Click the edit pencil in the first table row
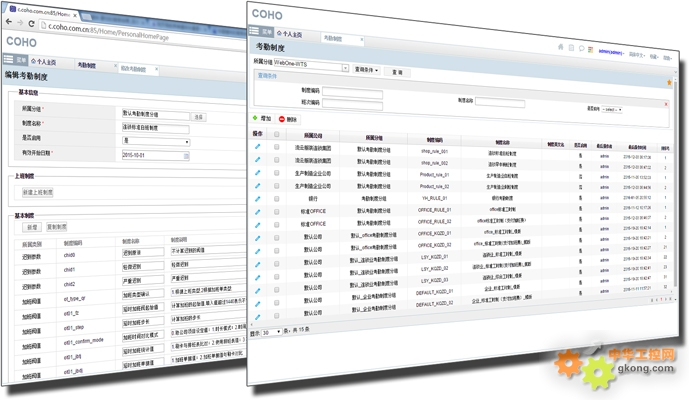This screenshot has width=689, height=400. point(258,147)
